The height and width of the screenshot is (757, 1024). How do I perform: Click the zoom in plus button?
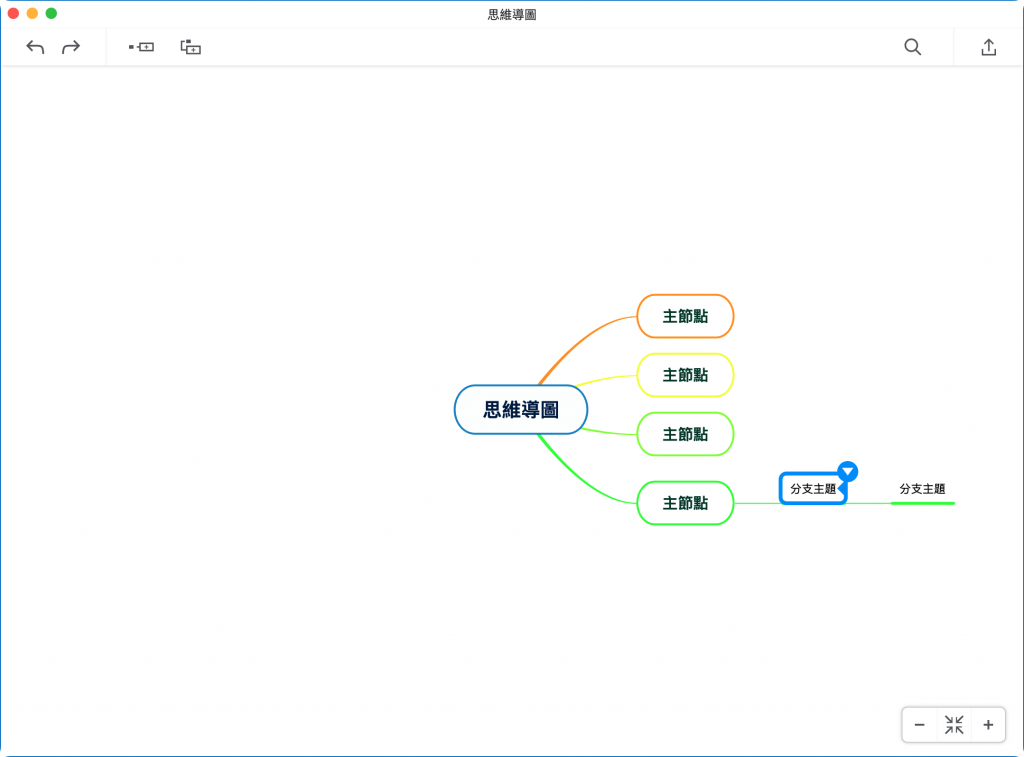tap(987, 724)
